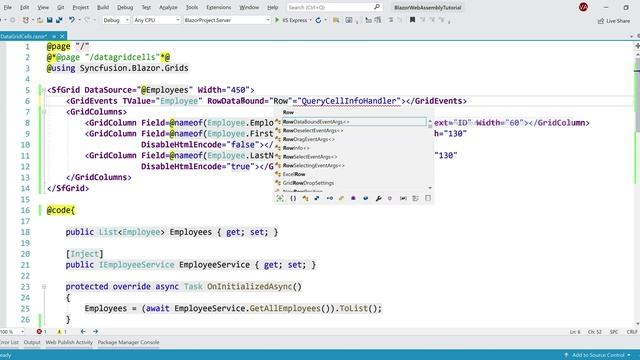Toggle the keywords square filter
The image size is (640, 360).
tap(428, 198)
